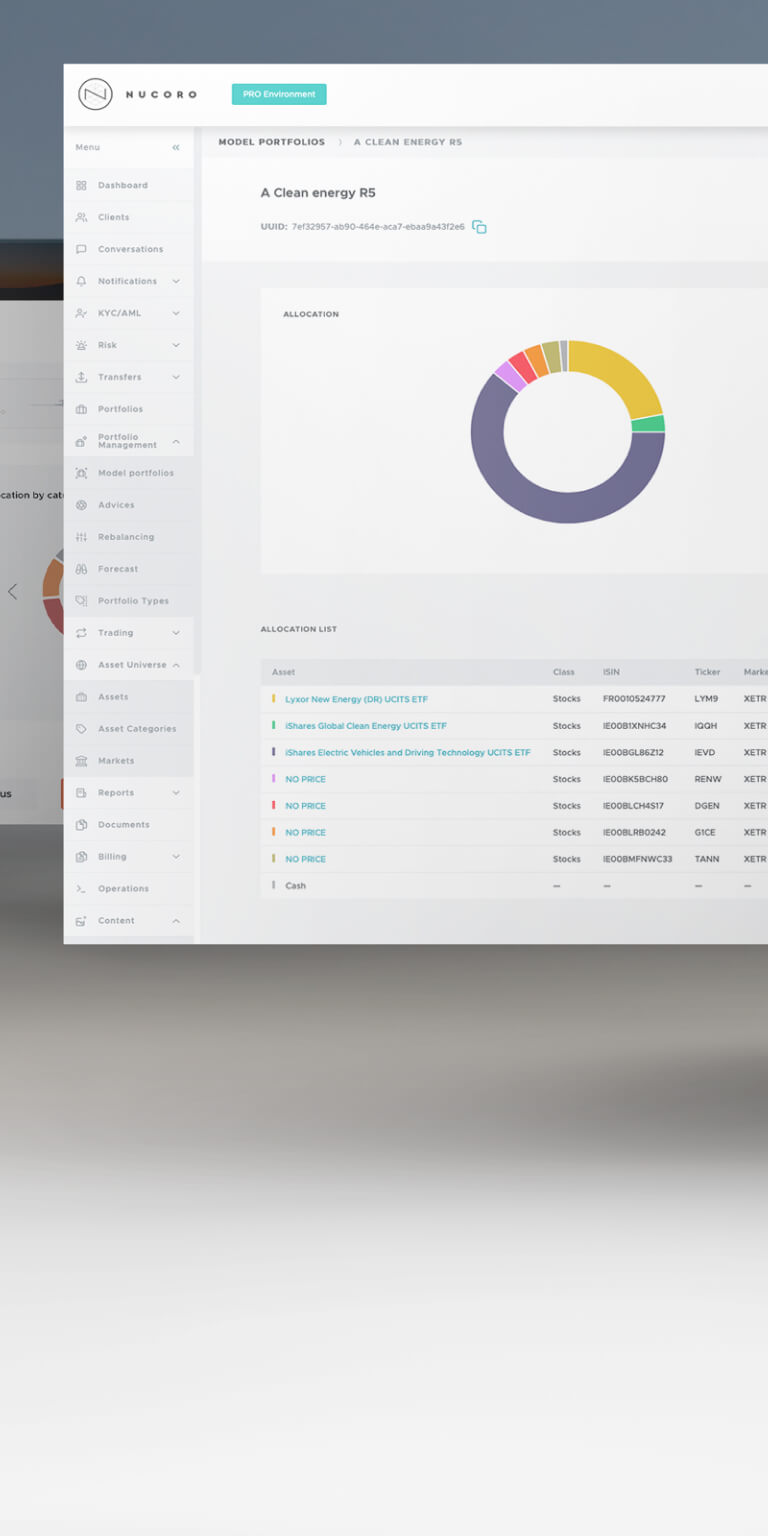Collapse the Portfolio Management chevron
This screenshot has height=1536, width=768.
tap(176, 442)
